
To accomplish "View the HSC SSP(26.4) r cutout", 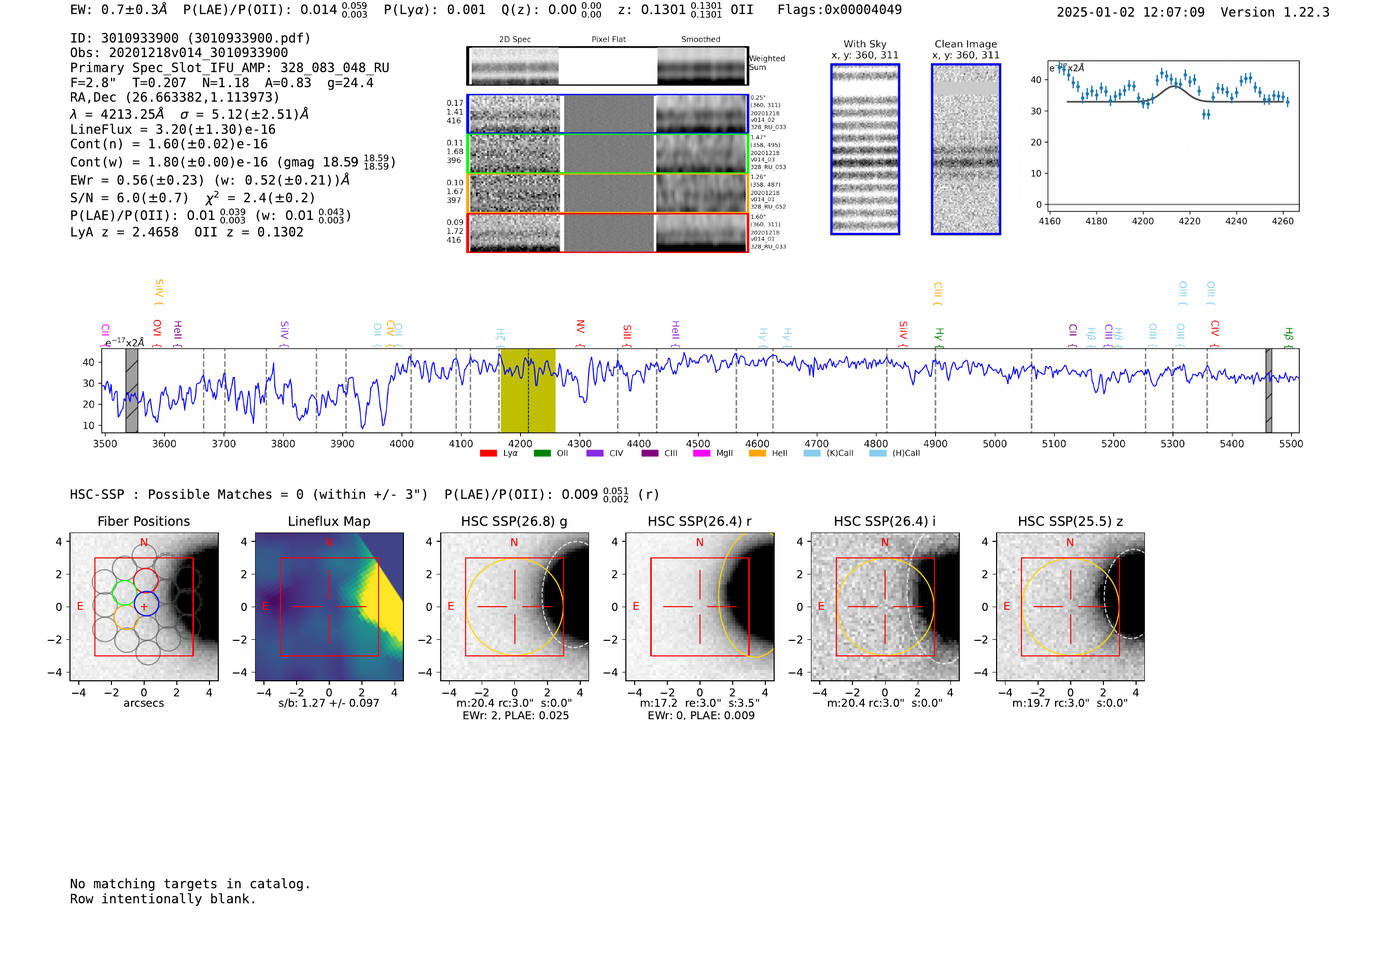I will (700, 607).
